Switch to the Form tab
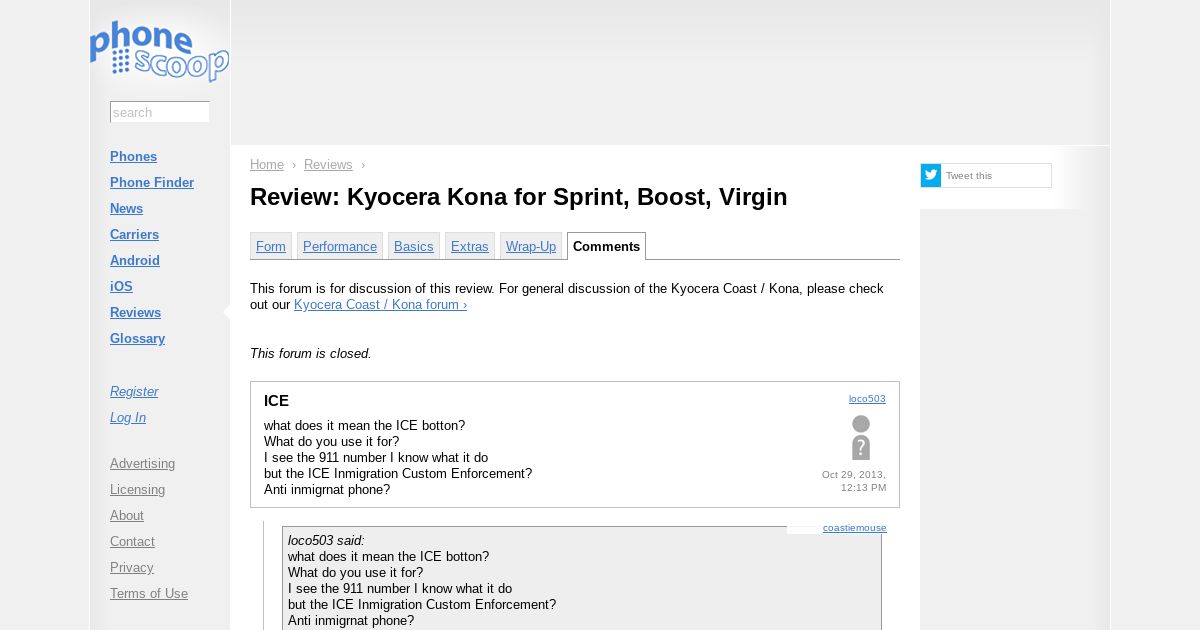Viewport: 1200px width, 630px height. pyautogui.click(x=271, y=246)
